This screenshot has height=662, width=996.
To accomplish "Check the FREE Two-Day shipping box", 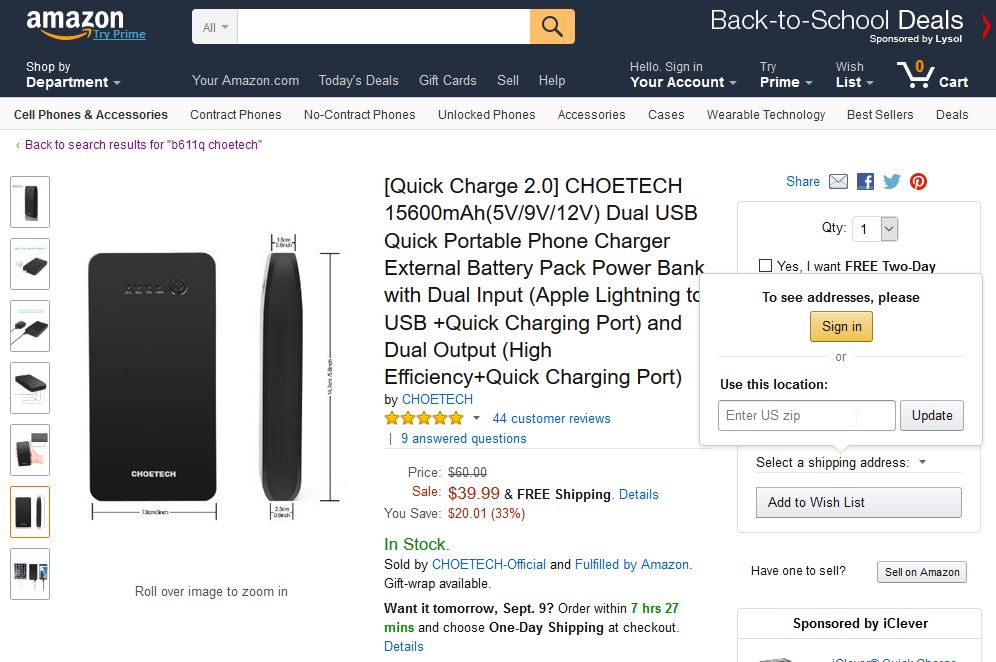I will point(765,266).
